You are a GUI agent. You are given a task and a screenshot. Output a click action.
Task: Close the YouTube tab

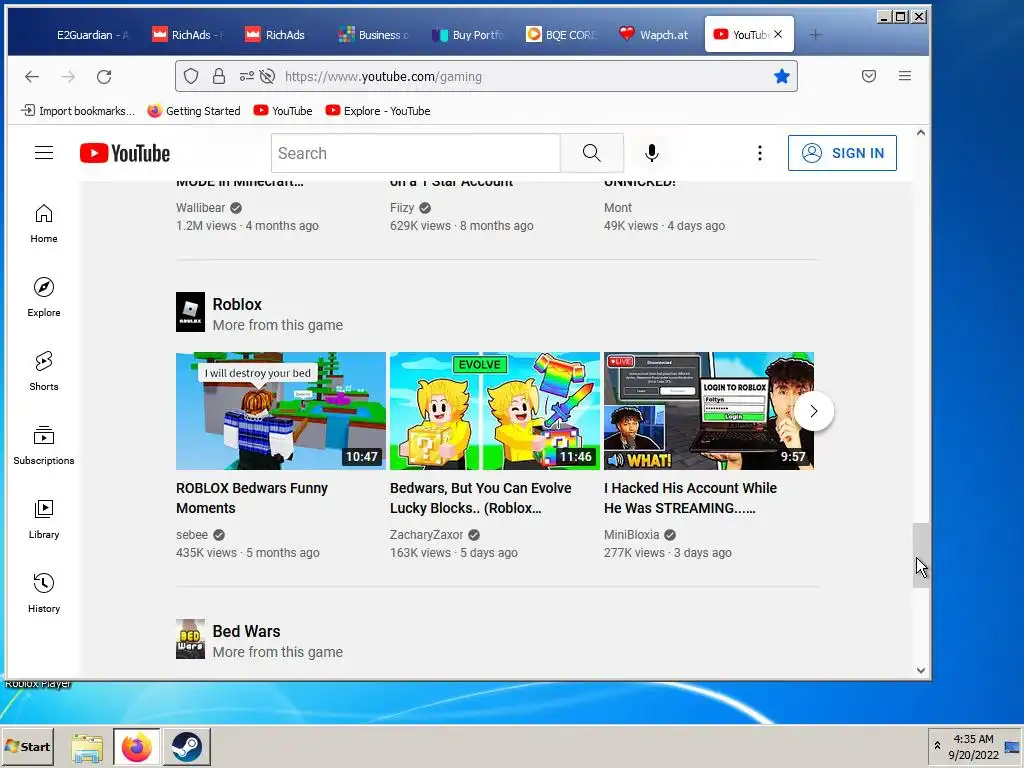coord(778,34)
